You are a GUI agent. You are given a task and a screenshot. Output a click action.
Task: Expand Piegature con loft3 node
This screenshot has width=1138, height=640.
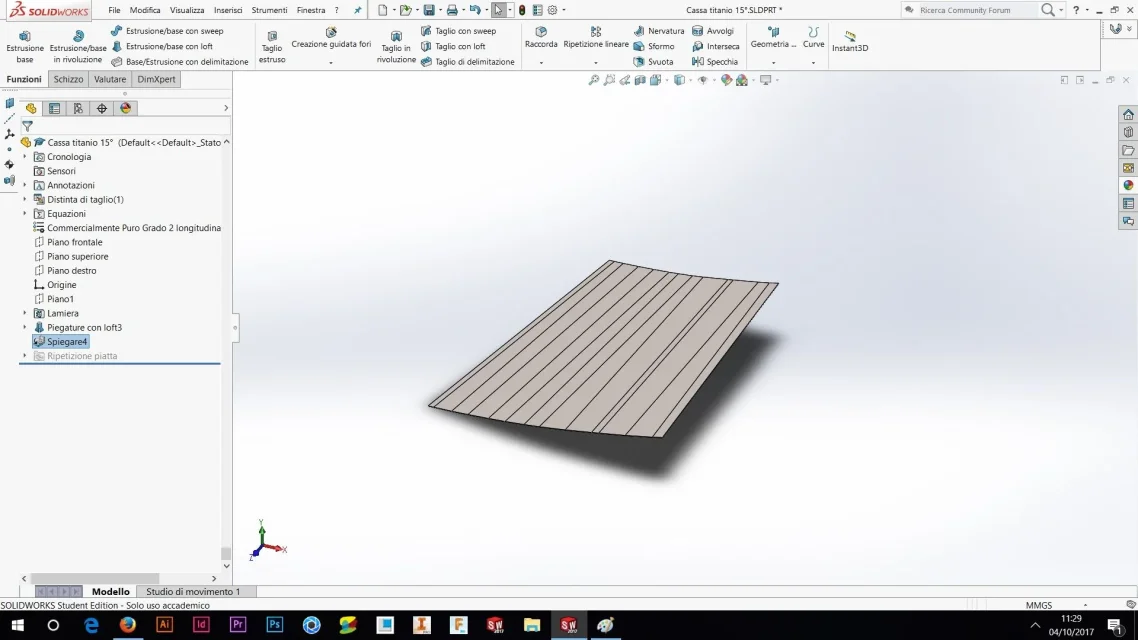[x=25, y=327]
